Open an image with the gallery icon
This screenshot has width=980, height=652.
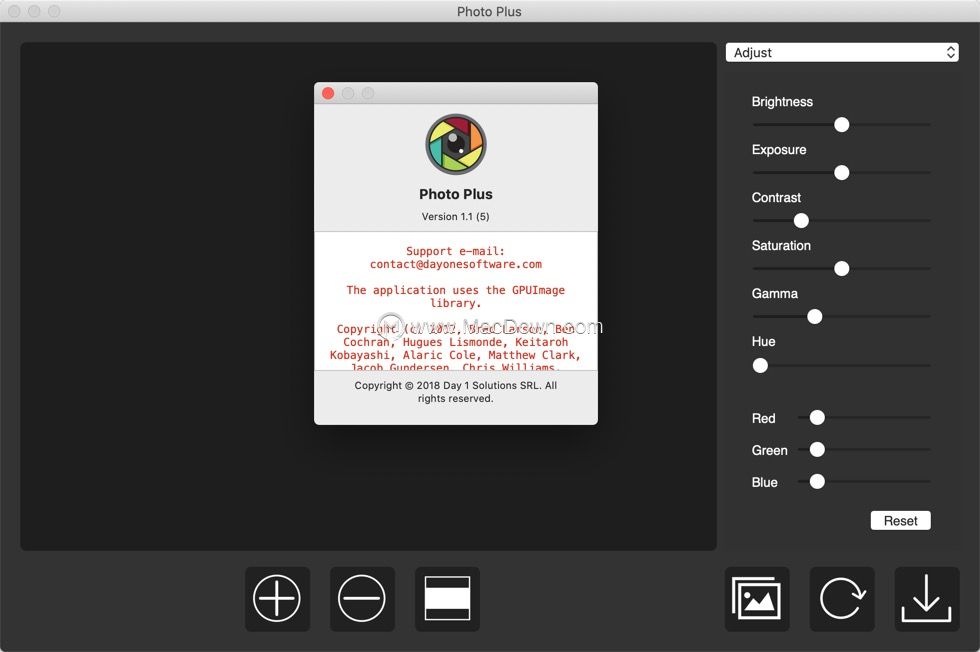(757, 598)
